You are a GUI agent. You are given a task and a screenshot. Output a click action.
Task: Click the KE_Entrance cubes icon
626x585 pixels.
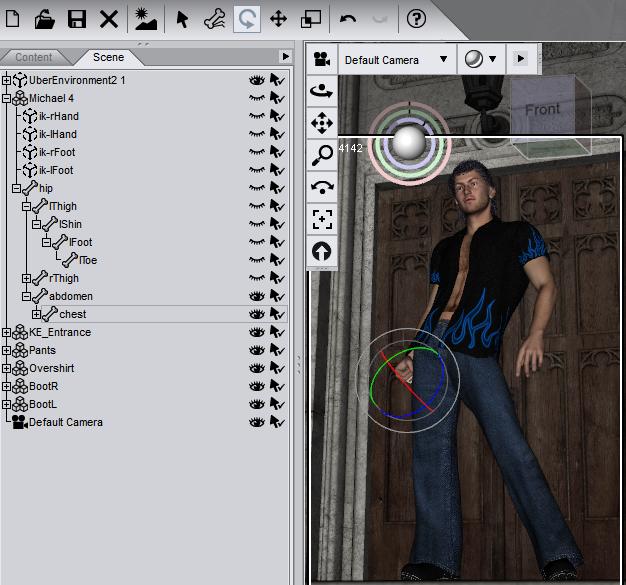pyautogui.click(x=20, y=332)
